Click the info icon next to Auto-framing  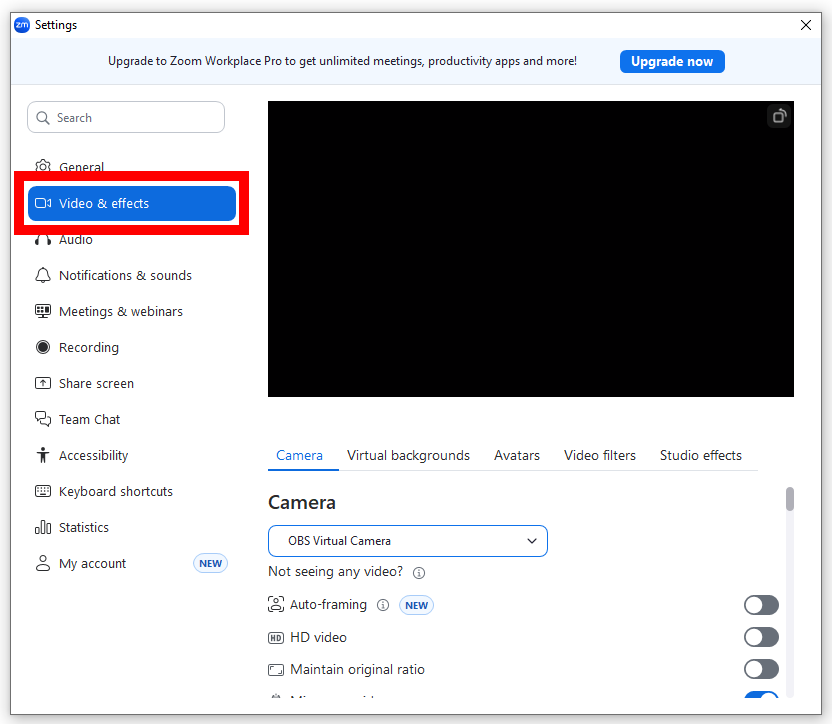tap(383, 605)
